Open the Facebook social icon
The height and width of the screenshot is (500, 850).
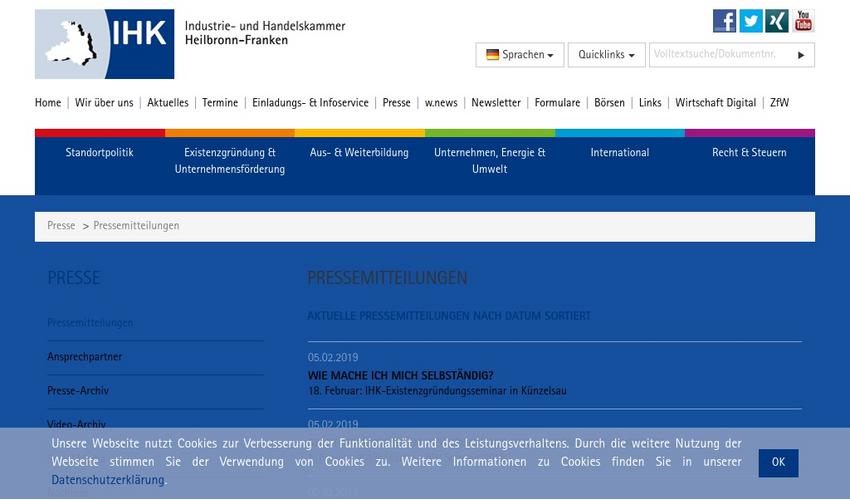point(724,21)
